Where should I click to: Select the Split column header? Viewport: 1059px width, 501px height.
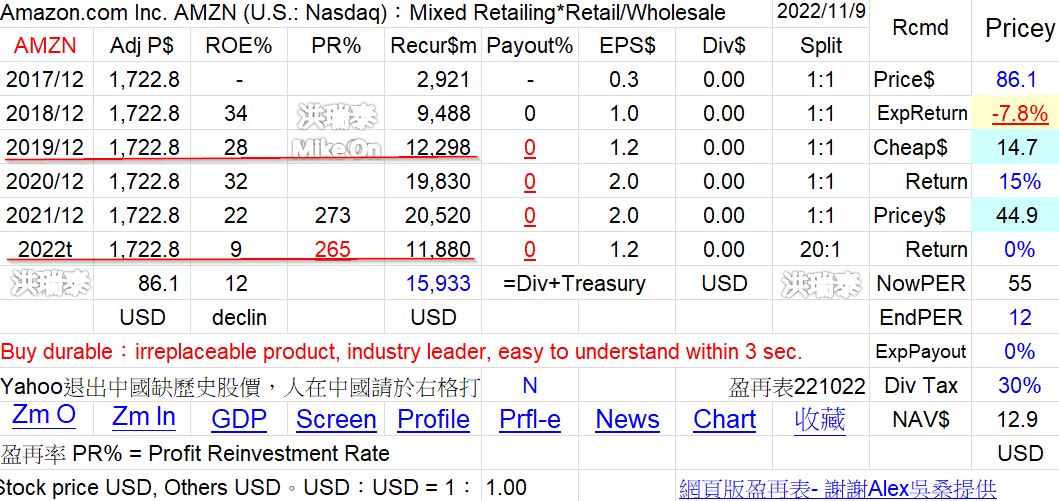(x=821, y=46)
